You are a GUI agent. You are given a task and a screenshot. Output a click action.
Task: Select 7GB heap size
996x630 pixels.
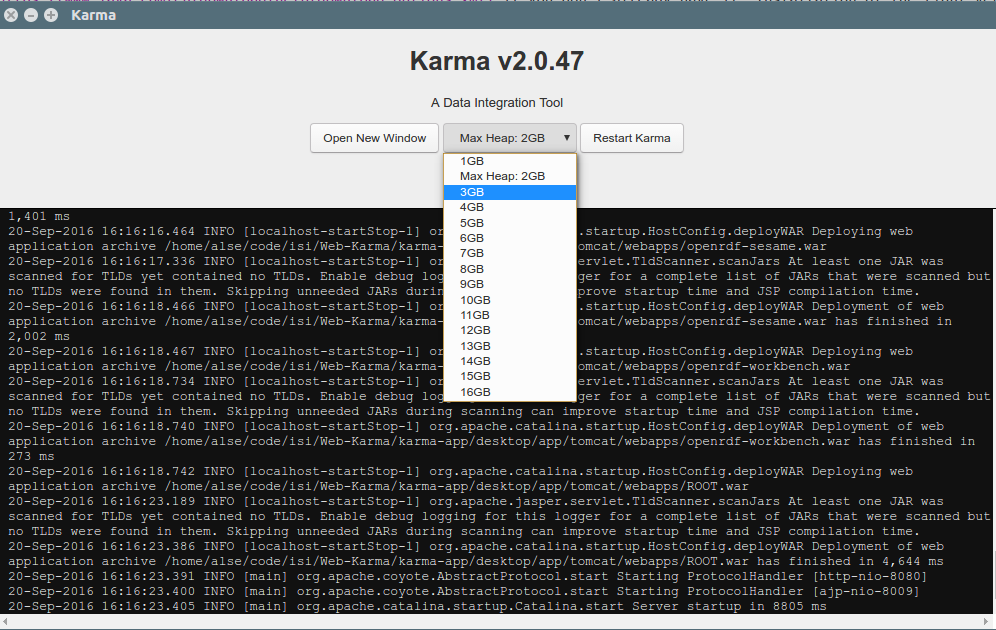click(x=509, y=253)
